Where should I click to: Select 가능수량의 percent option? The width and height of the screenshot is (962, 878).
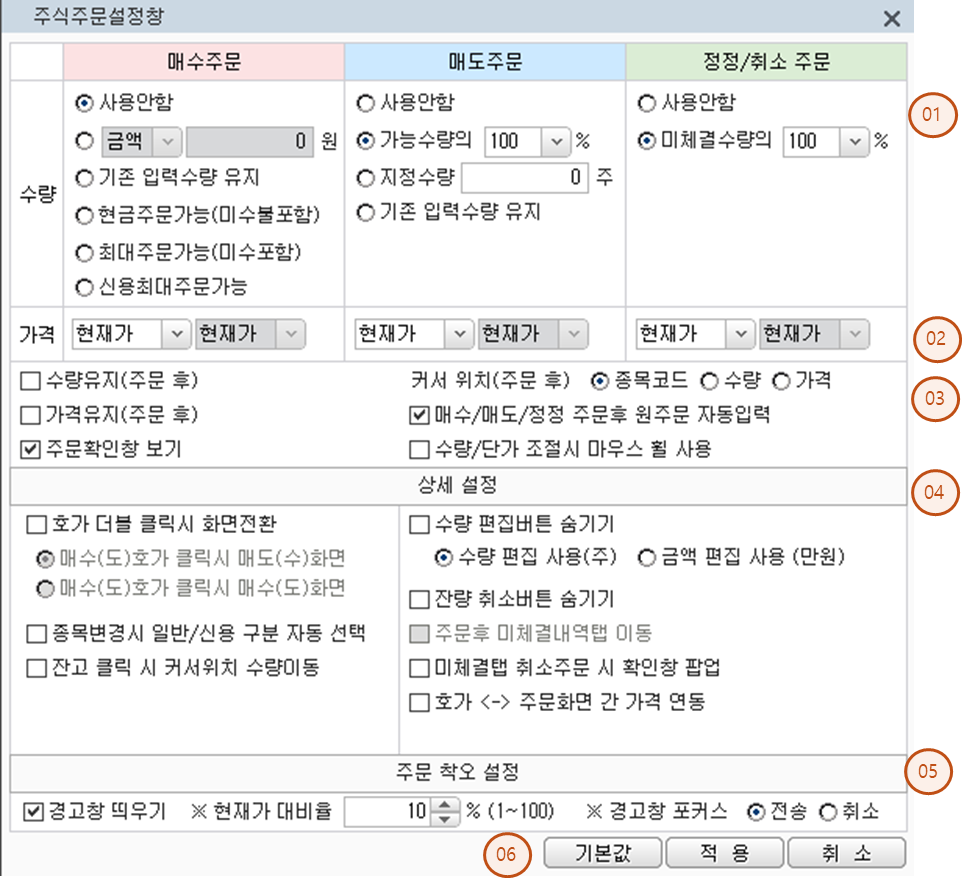pos(365,141)
